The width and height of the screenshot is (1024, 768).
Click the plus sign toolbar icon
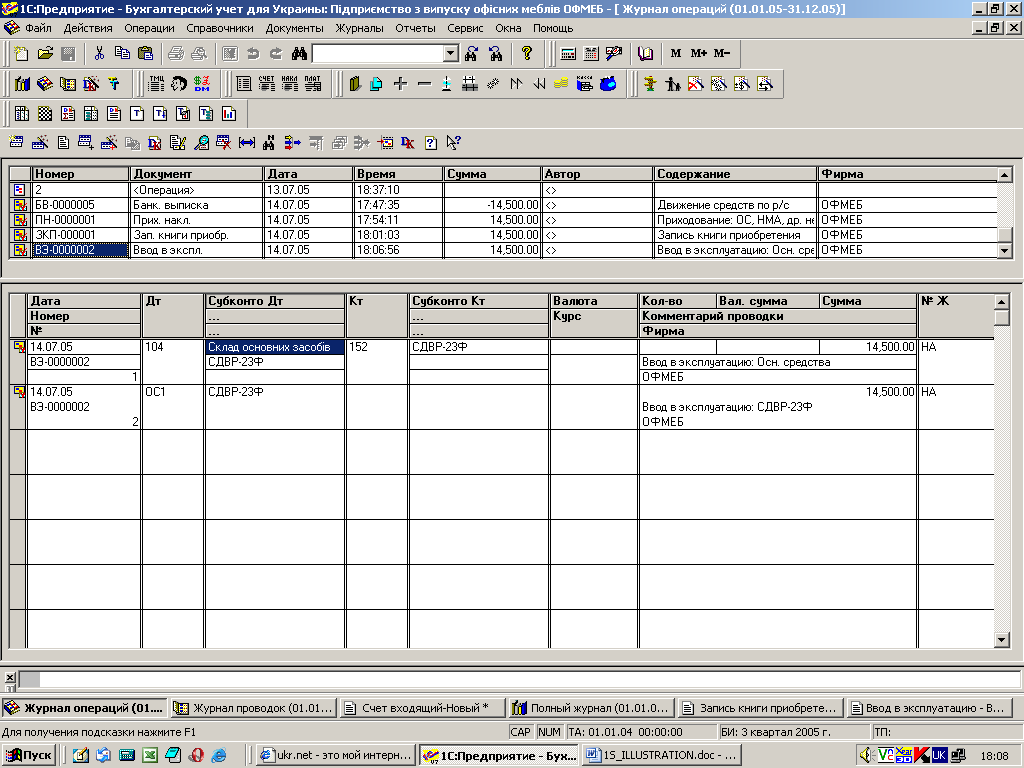[400, 84]
